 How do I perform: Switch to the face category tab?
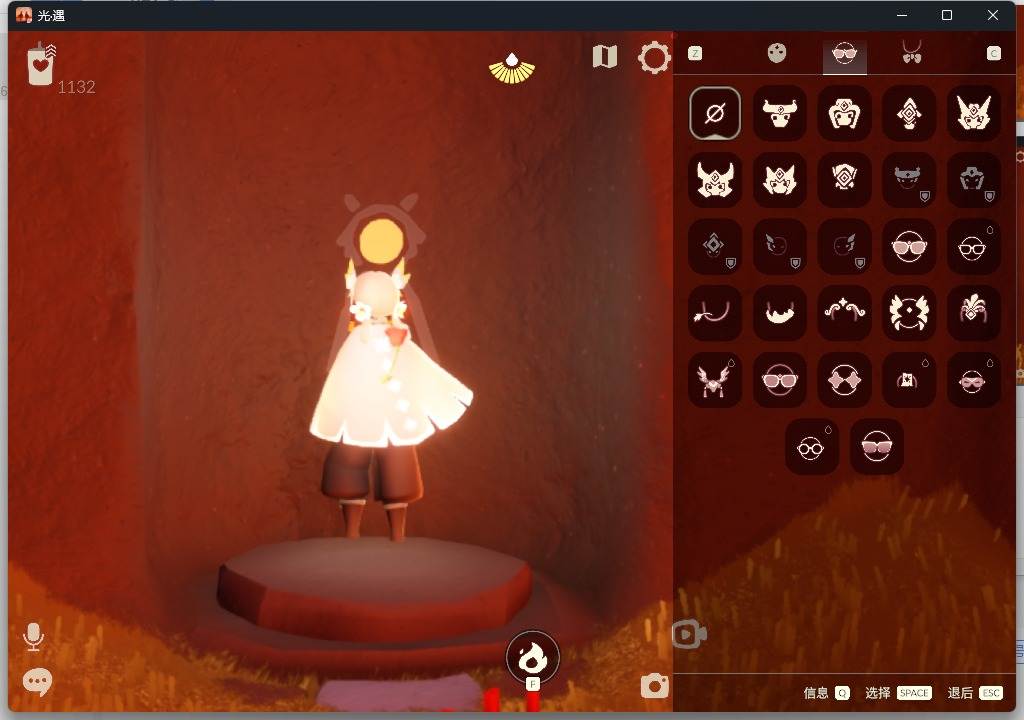point(777,53)
